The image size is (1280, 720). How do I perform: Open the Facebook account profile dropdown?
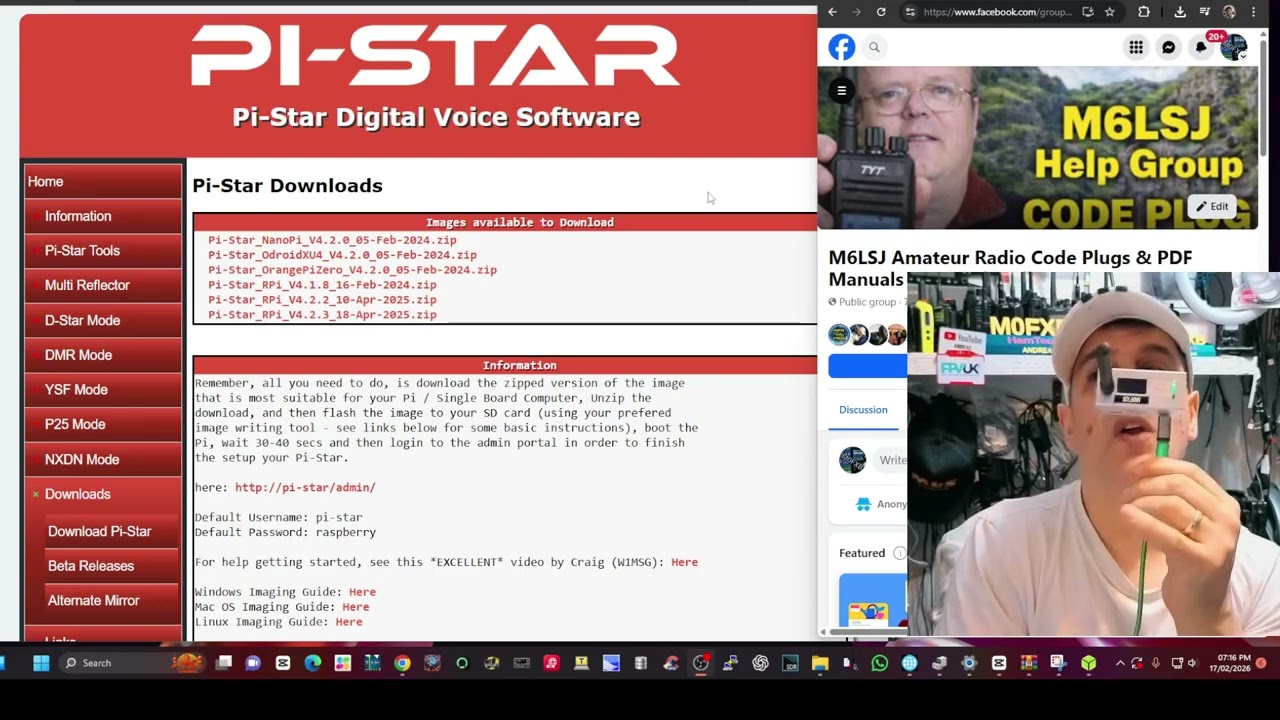(x=1234, y=47)
